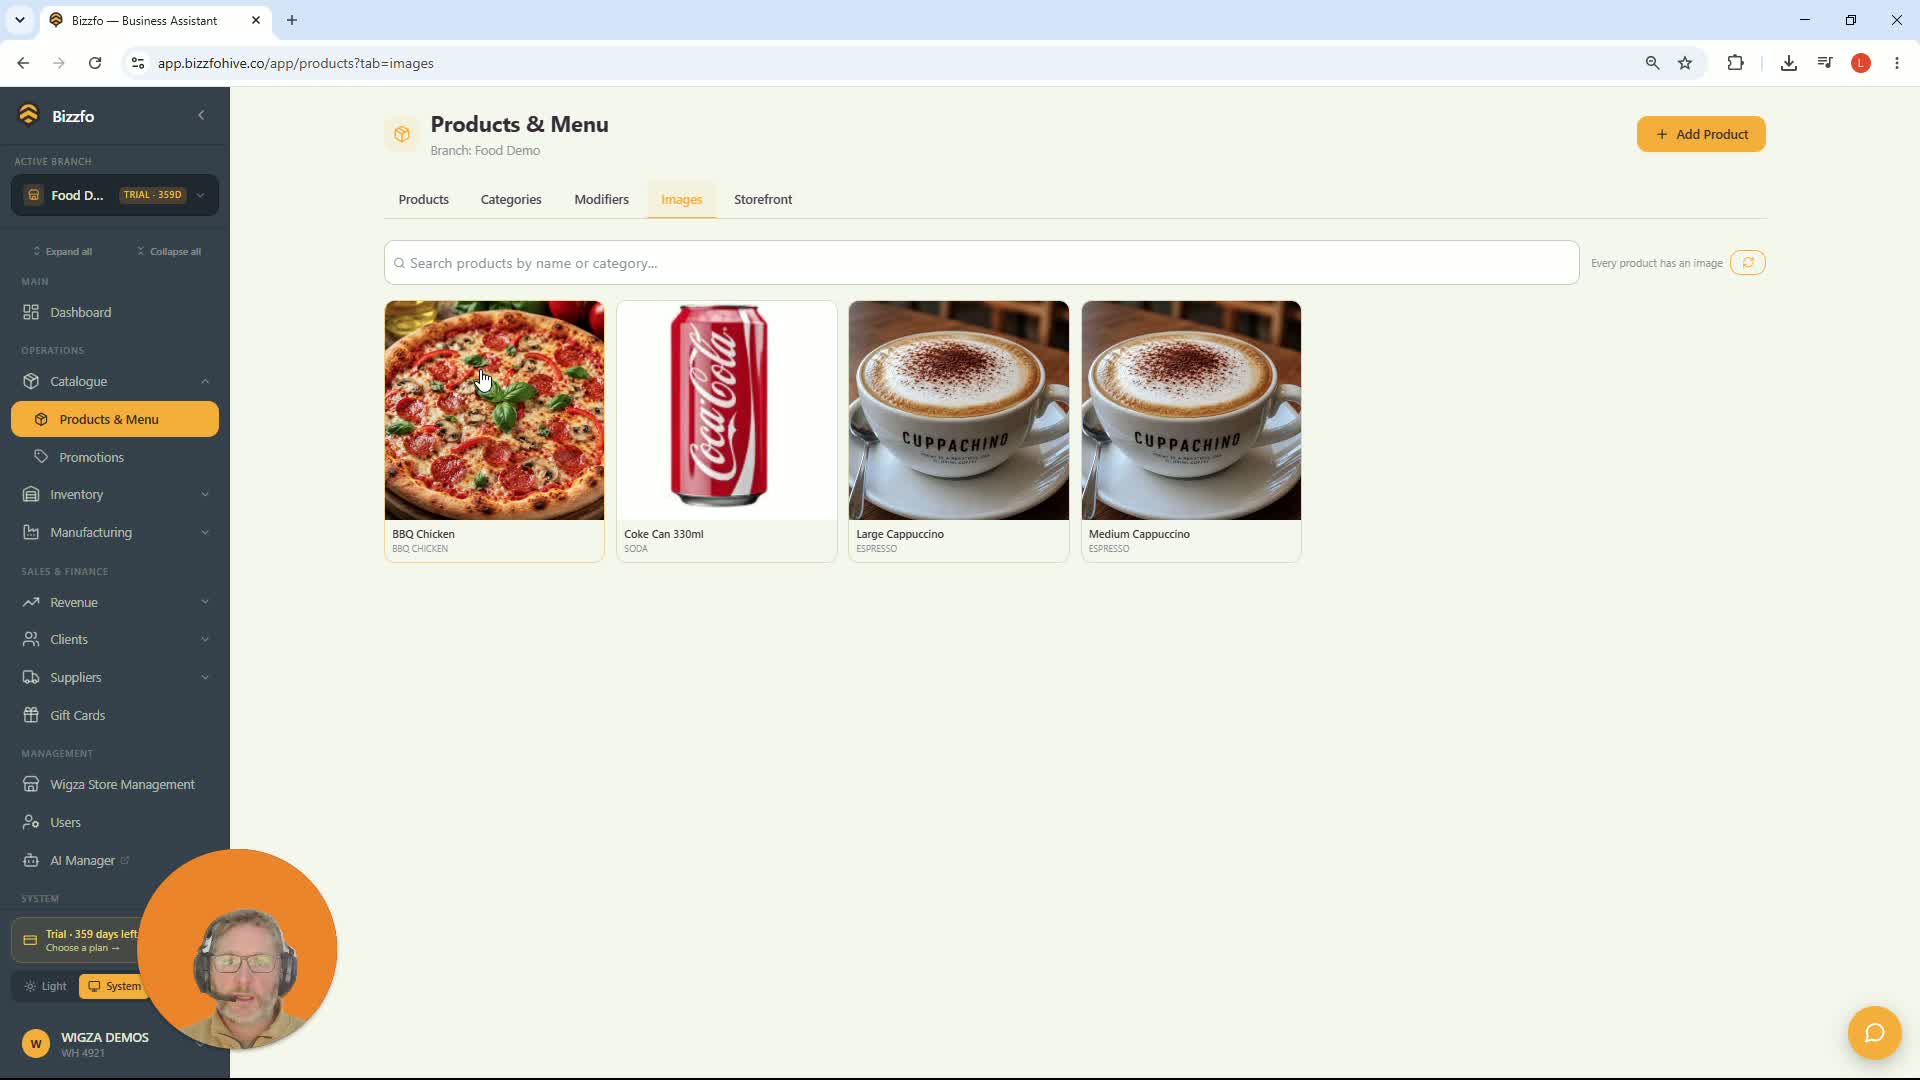Click Collapse all in the sidebar
The height and width of the screenshot is (1080, 1920).
tap(168, 251)
